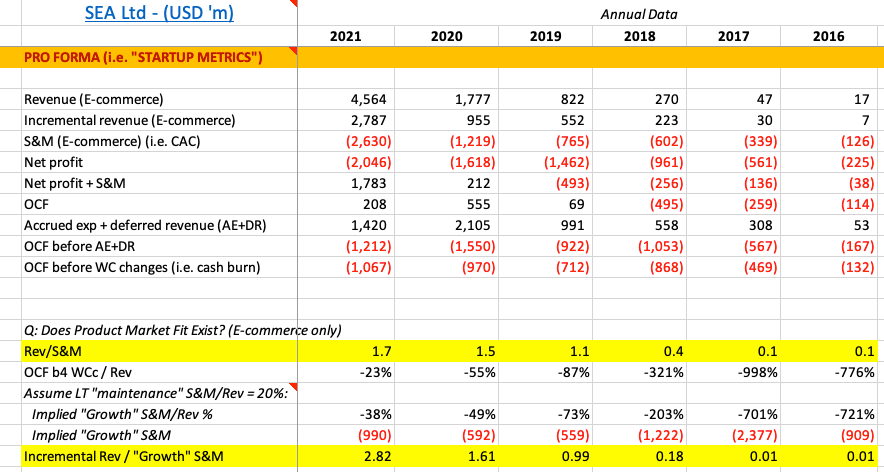The width and height of the screenshot is (884, 472).
Task: Select the OCF before WC changes label
Action: click(142, 267)
